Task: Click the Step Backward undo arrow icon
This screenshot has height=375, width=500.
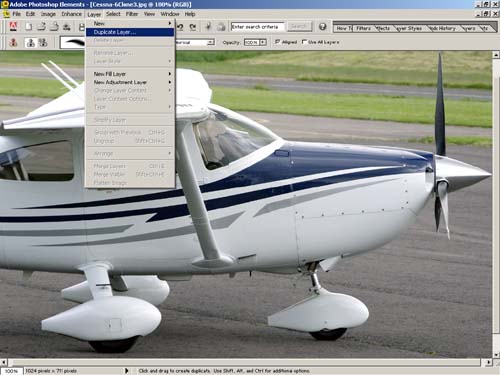Action: coord(180,27)
